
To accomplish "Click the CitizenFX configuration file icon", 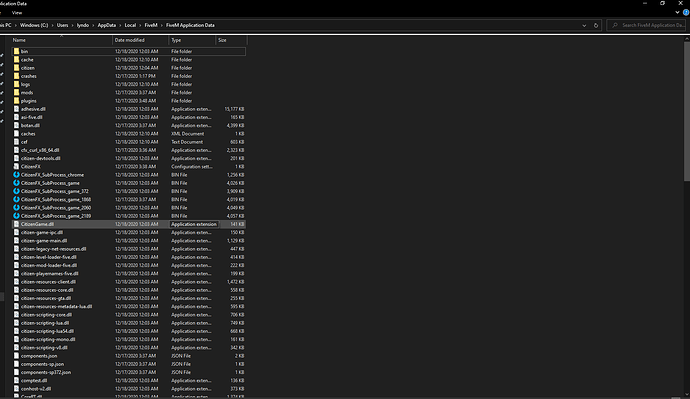I will (16, 167).
